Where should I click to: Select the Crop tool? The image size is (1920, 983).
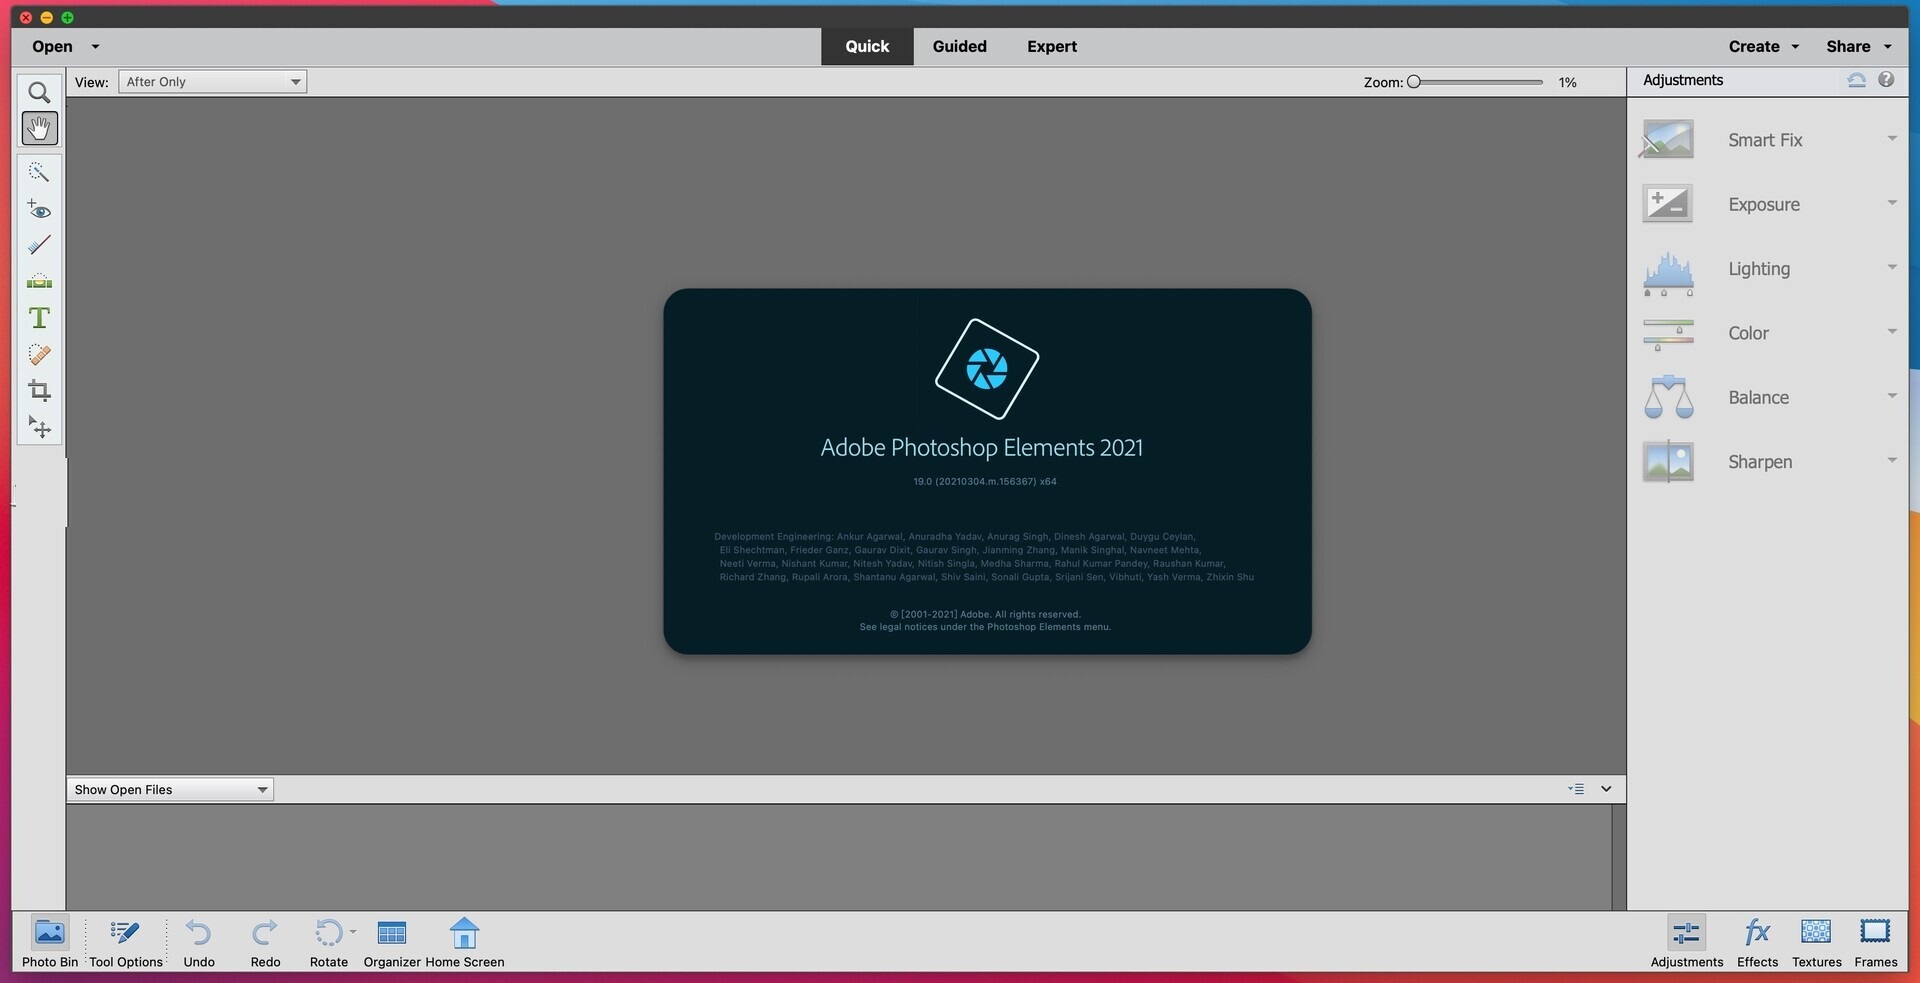point(39,391)
